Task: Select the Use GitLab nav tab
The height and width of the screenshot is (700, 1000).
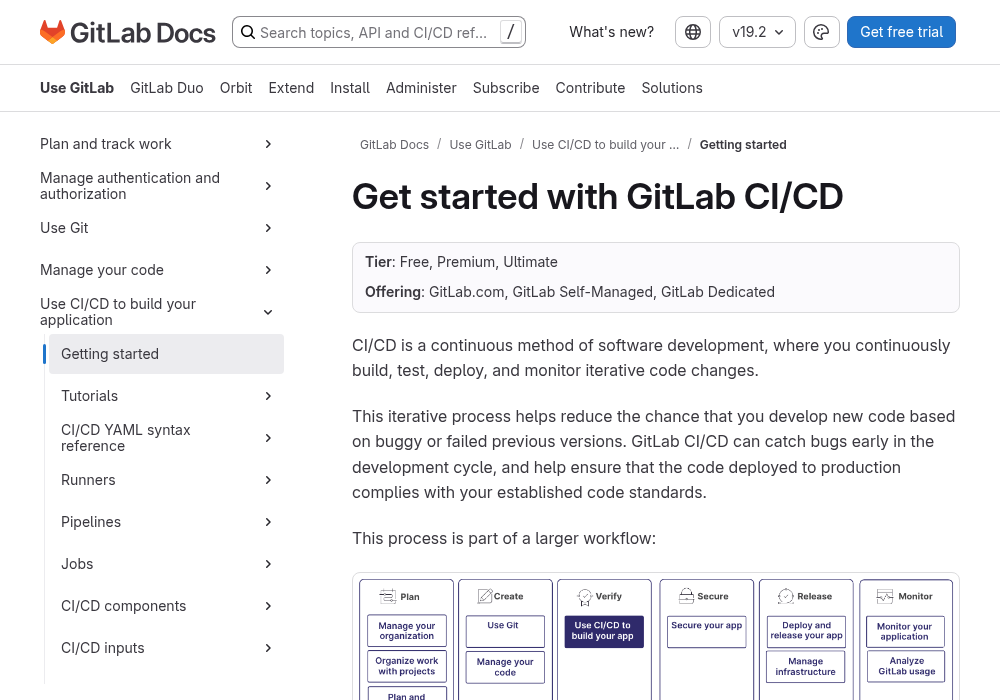Action: 77,88
